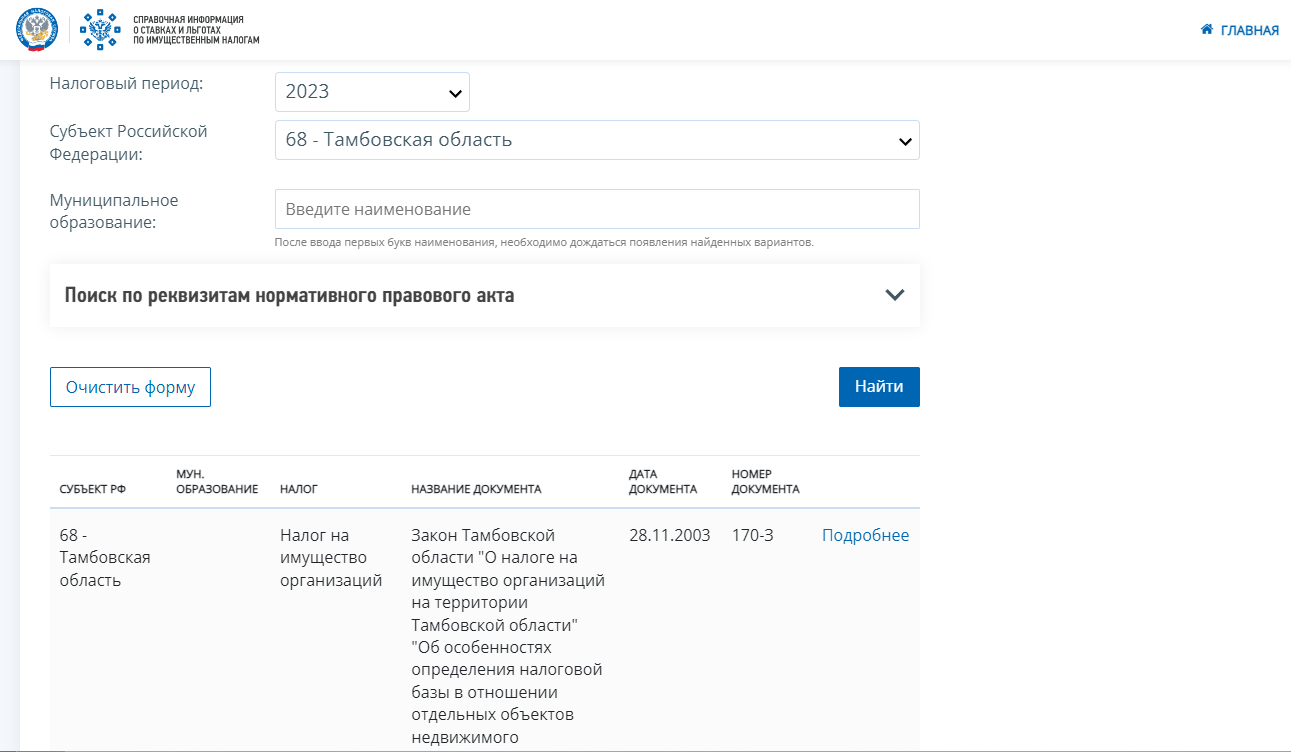Image resolution: width=1291 pixels, height=752 pixels.
Task: Click the Налог column header
Action: click(x=299, y=489)
